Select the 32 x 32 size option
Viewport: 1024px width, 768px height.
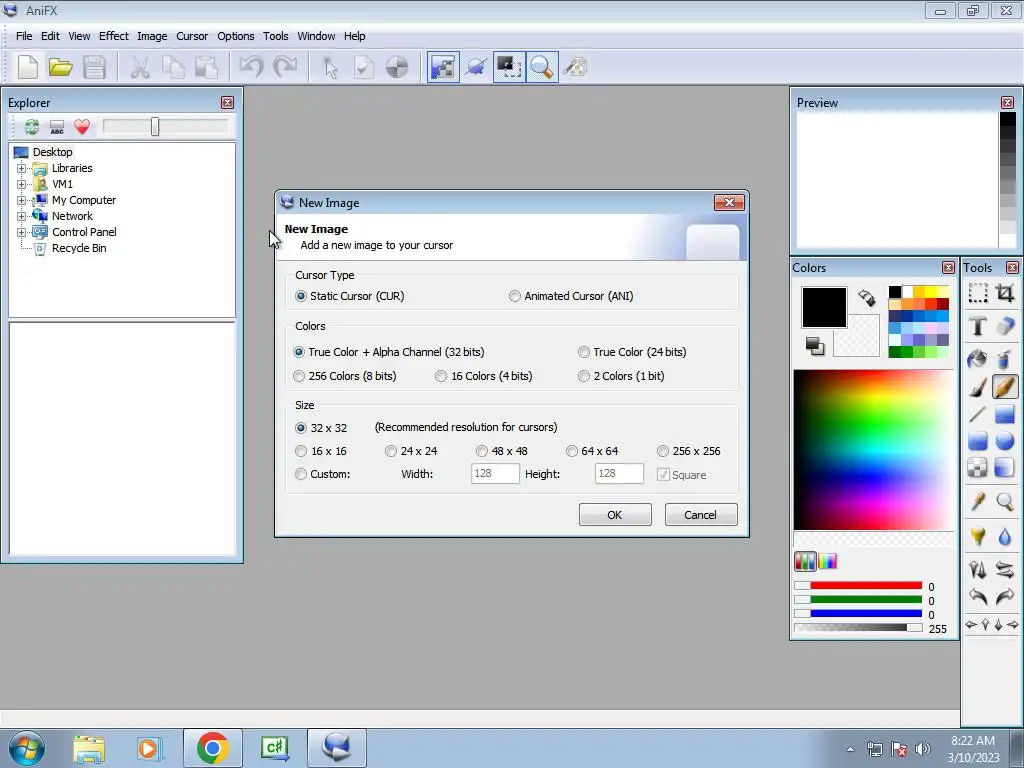(x=321, y=428)
